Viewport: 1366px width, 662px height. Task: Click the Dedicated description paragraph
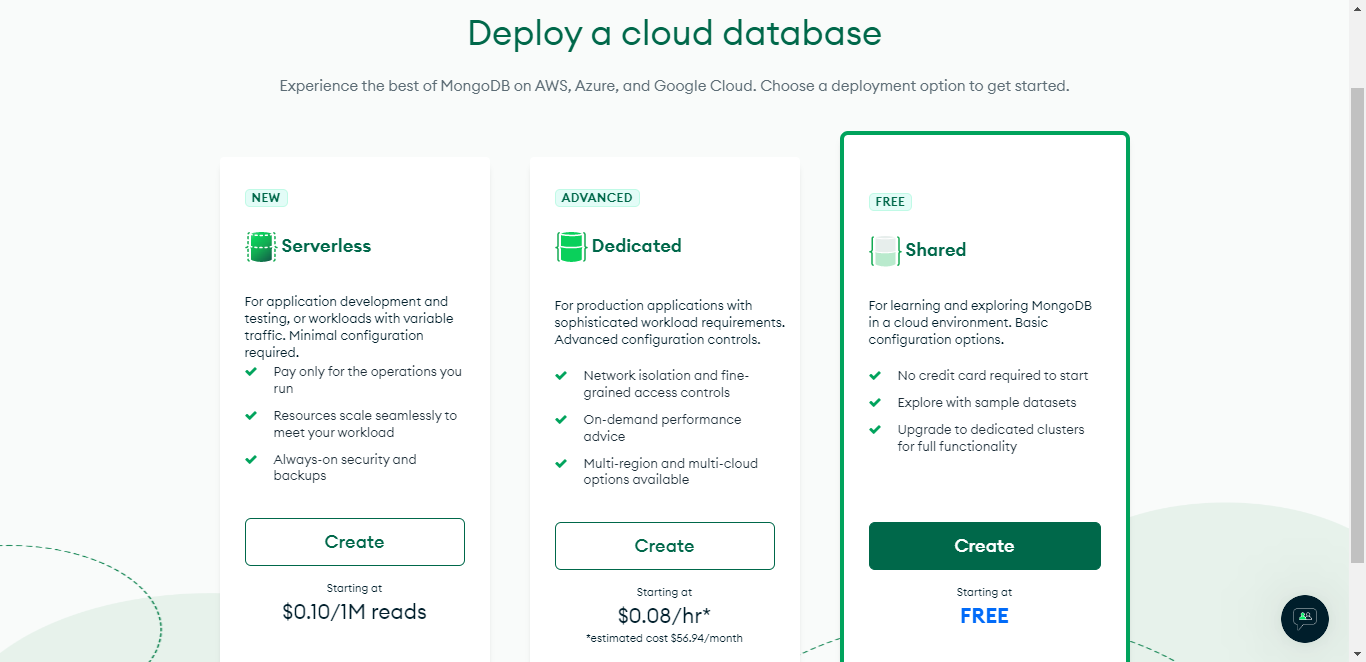(670, 323)
